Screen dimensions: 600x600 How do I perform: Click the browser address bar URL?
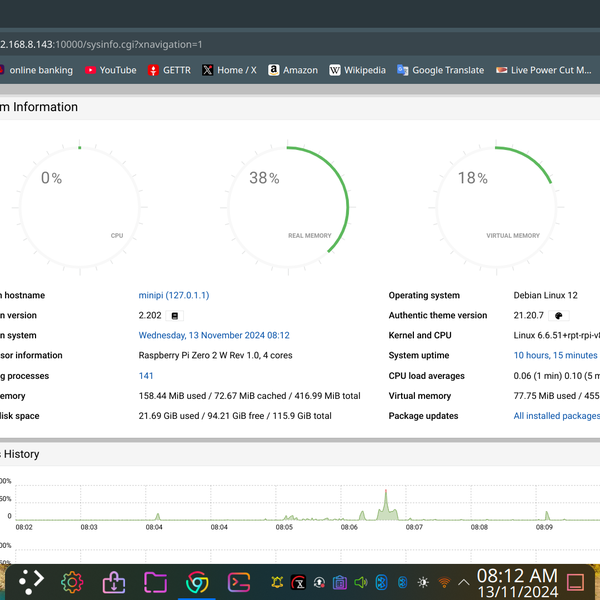pos(100,44)
